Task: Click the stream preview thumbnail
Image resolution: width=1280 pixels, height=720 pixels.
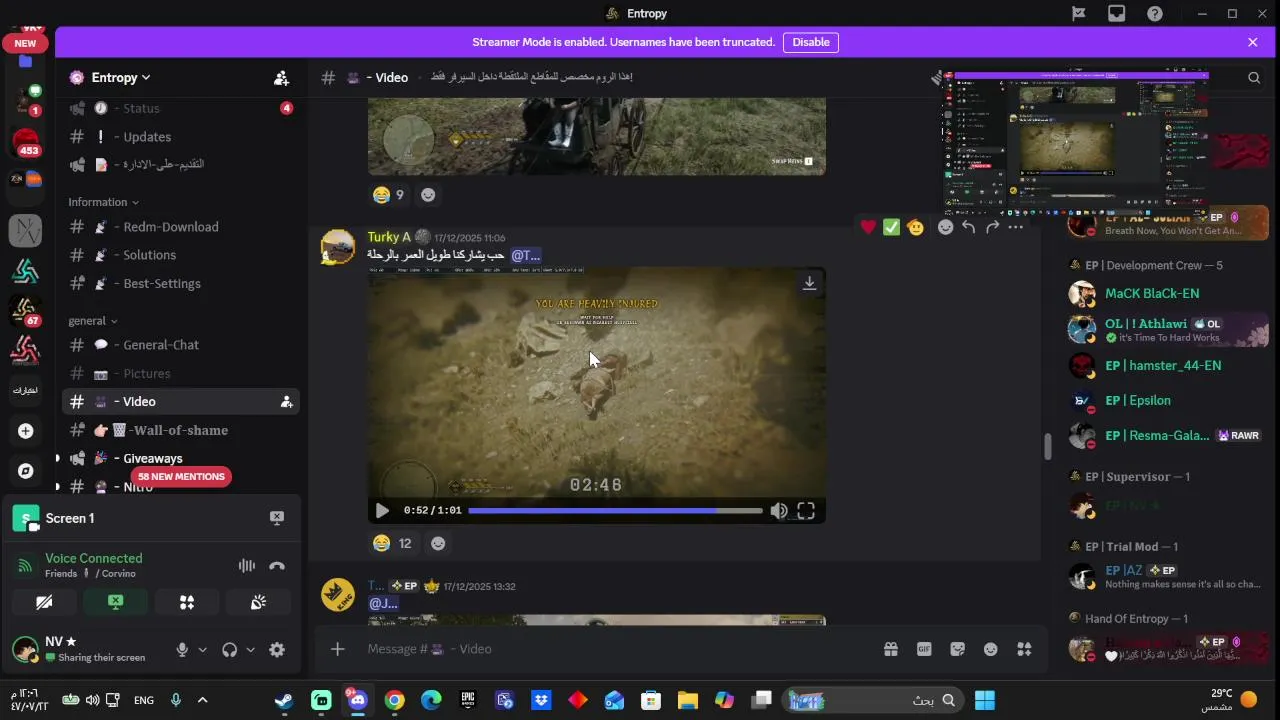Action: point(1075,141)
